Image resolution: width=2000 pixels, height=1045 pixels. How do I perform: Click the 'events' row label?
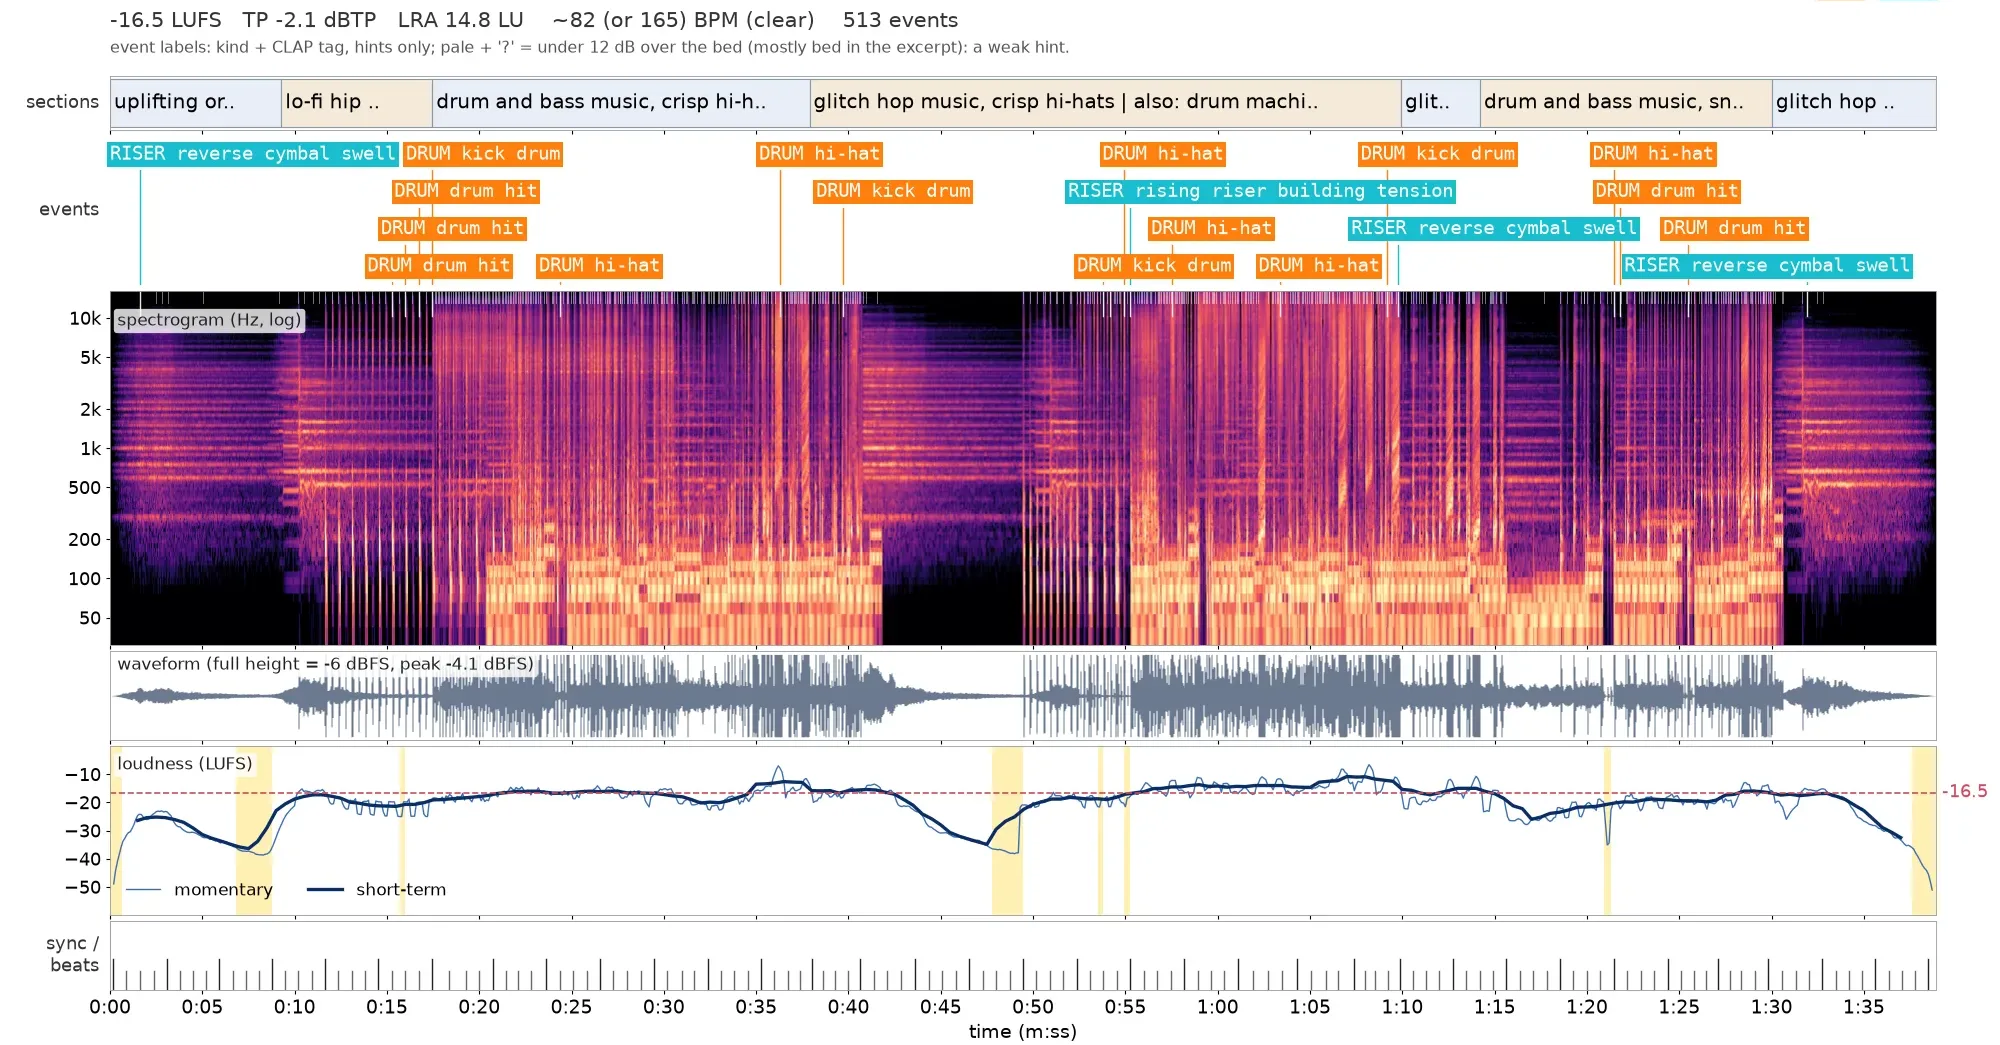click(x=69, y=209)
